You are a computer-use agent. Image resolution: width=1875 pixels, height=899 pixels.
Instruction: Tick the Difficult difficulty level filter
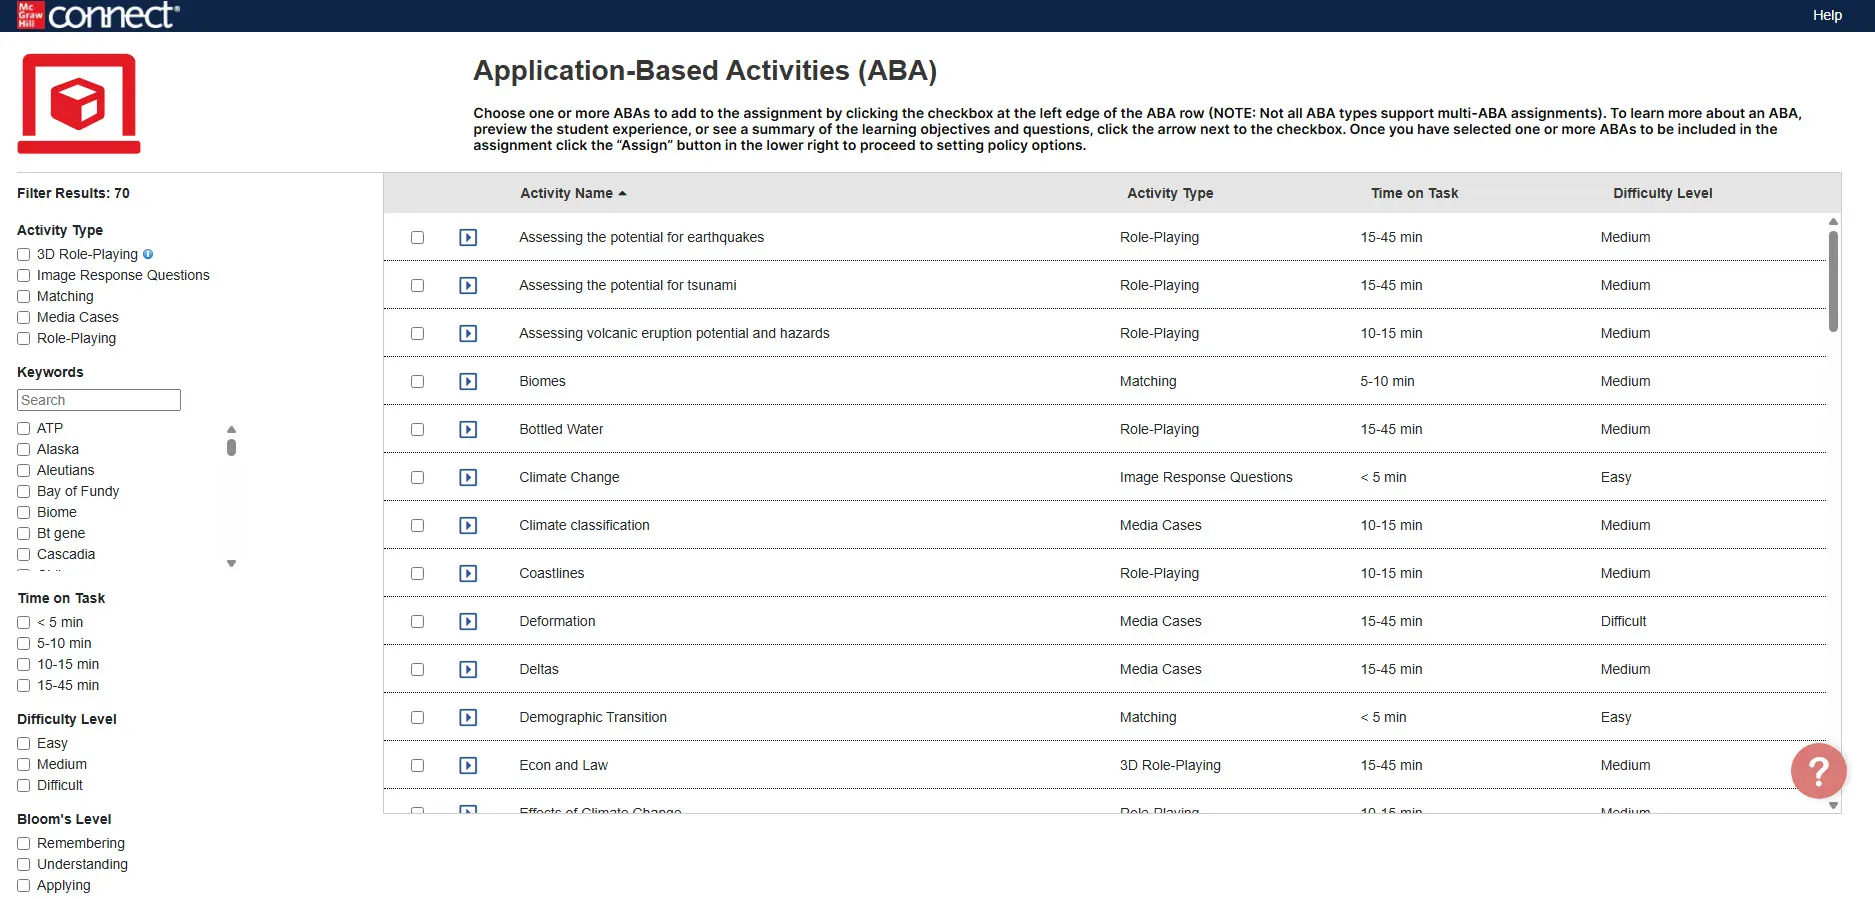(24, 785)
